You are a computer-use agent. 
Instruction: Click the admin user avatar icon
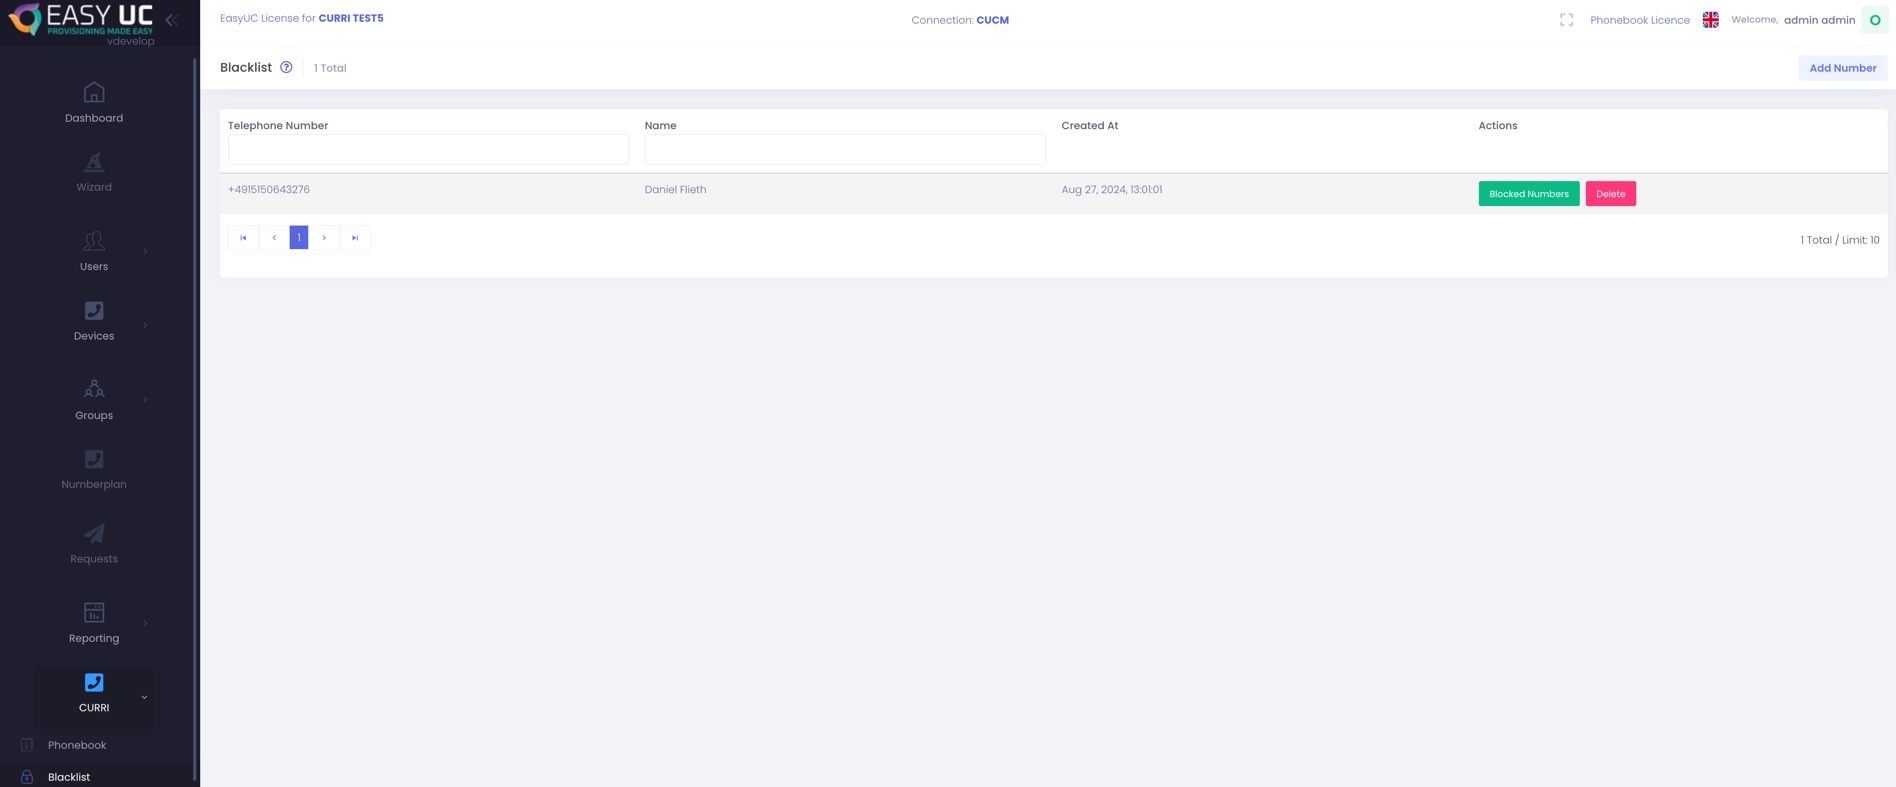[1874, 20]
